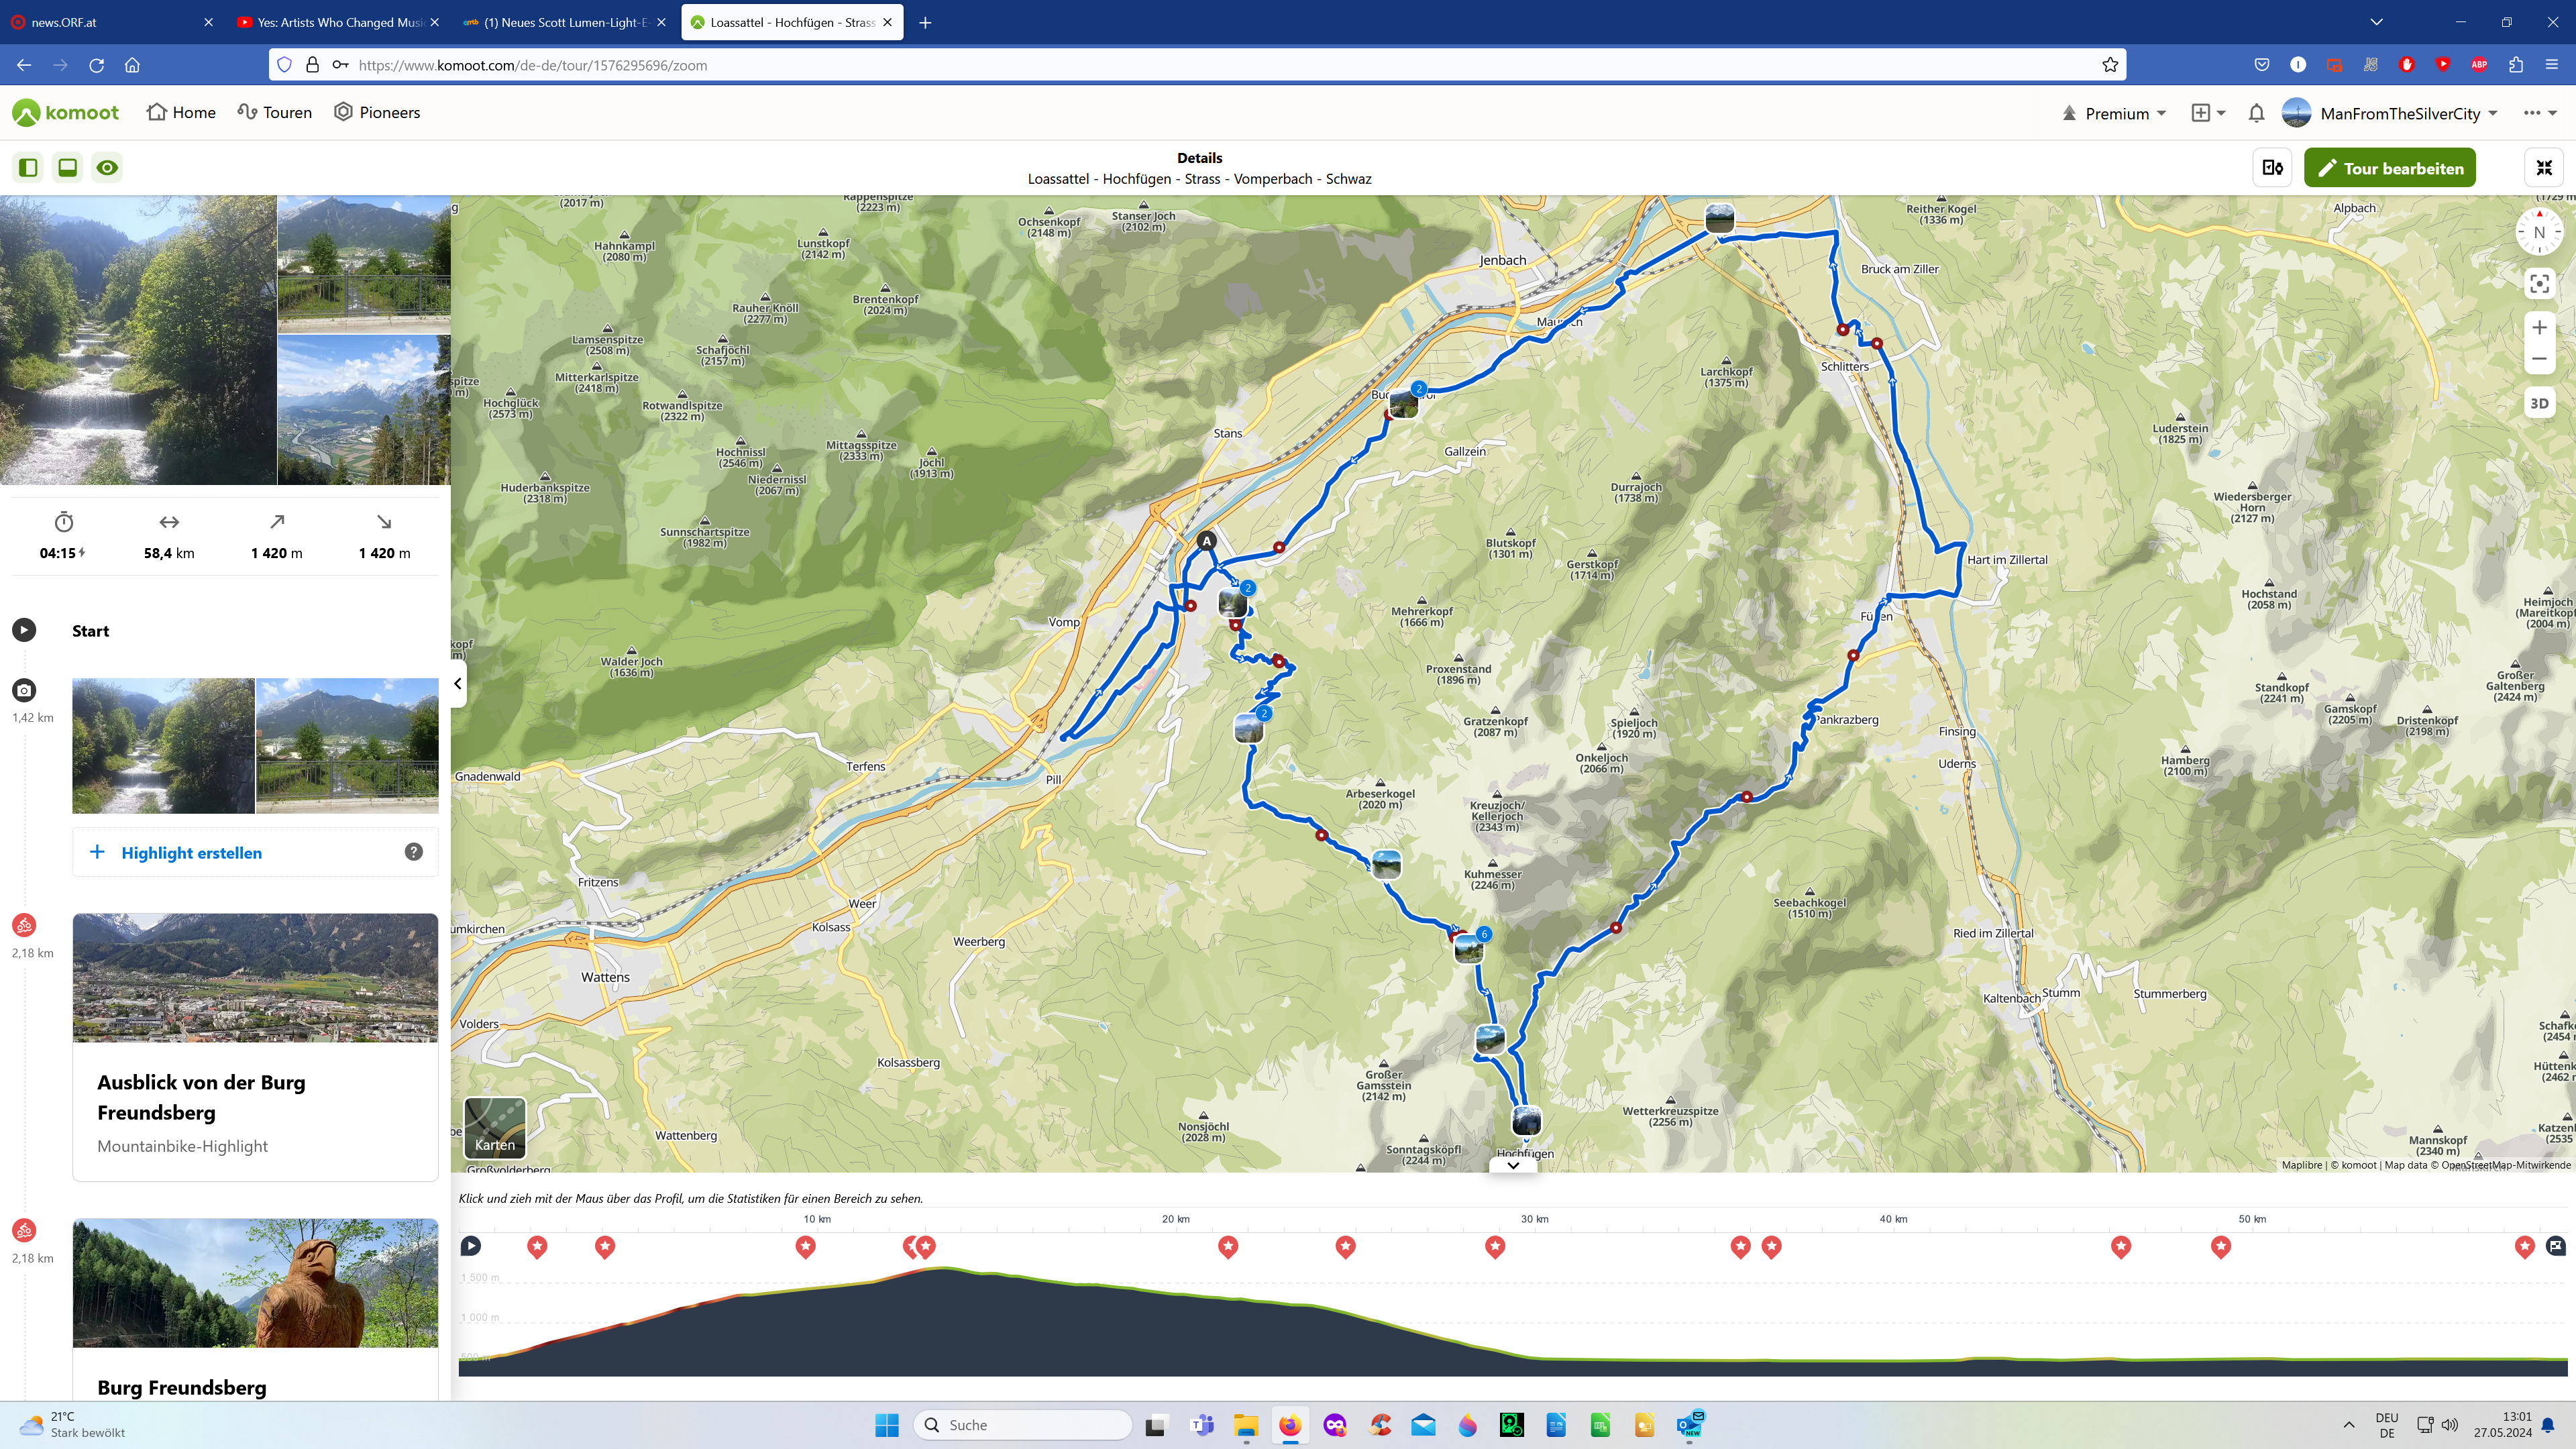Toggle the eye visibility button
Screen dimensions: 2576x1449
pos(107,168)
